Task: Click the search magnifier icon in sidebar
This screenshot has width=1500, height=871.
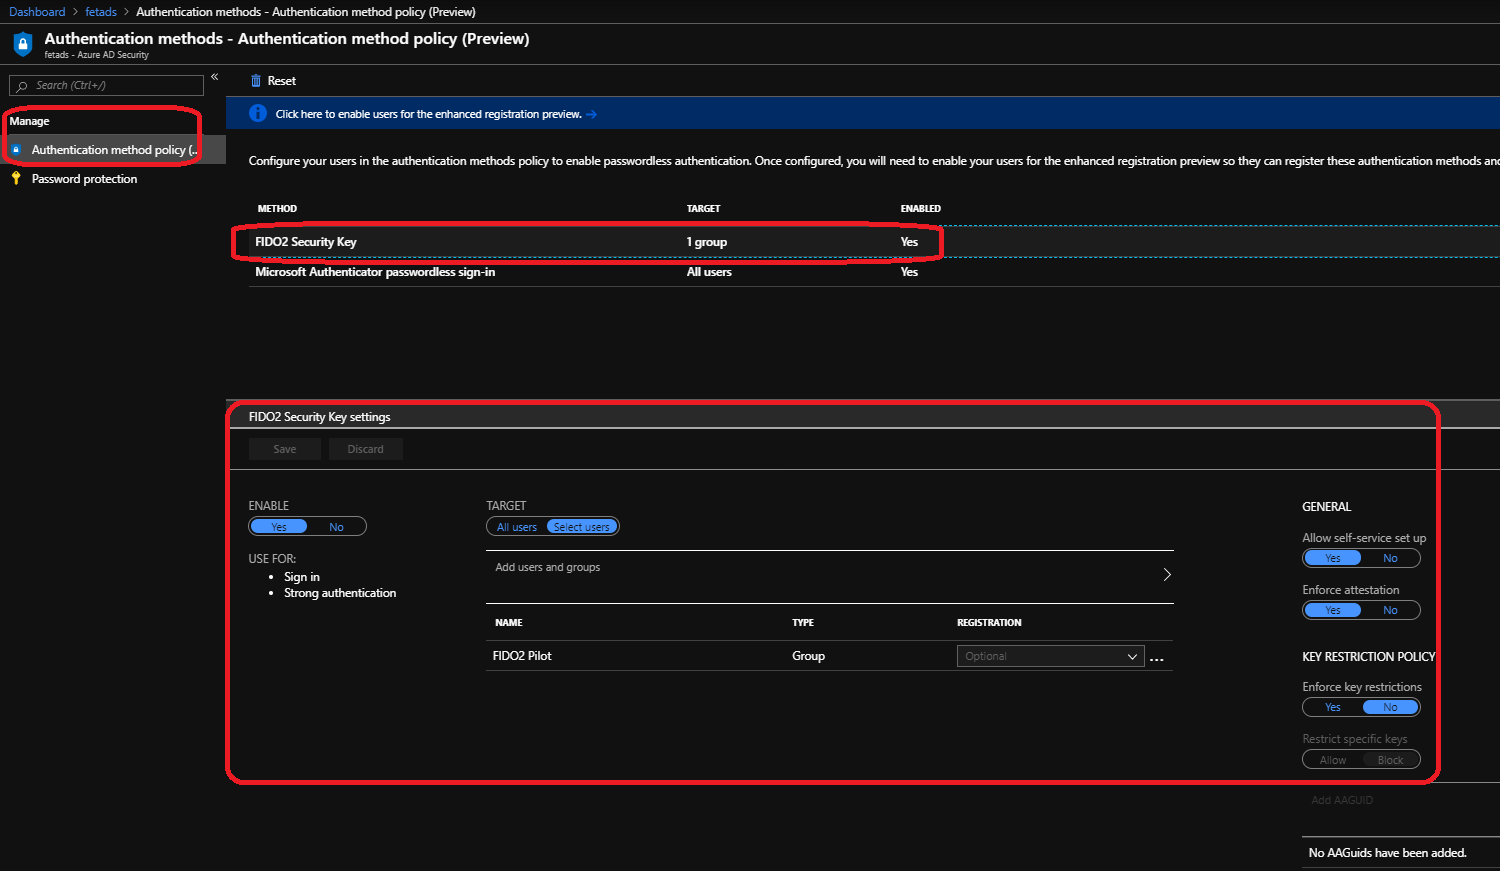Action: tap(22, 86)
